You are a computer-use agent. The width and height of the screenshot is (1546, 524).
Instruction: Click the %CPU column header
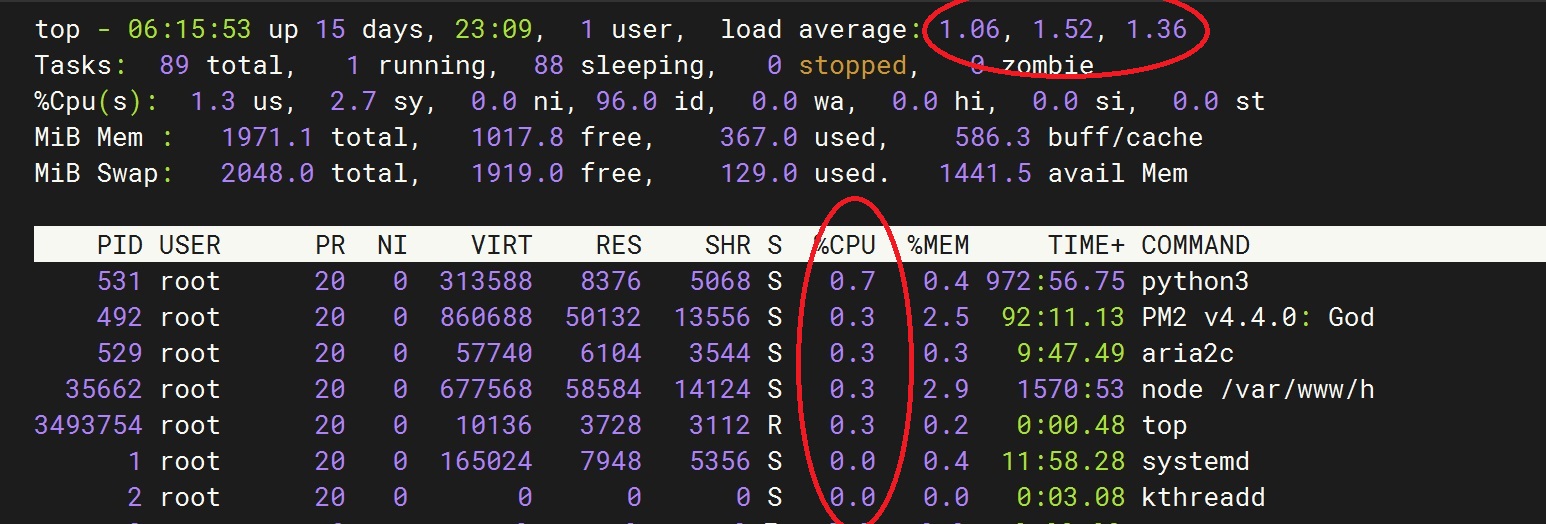click(x=845, y=245)
